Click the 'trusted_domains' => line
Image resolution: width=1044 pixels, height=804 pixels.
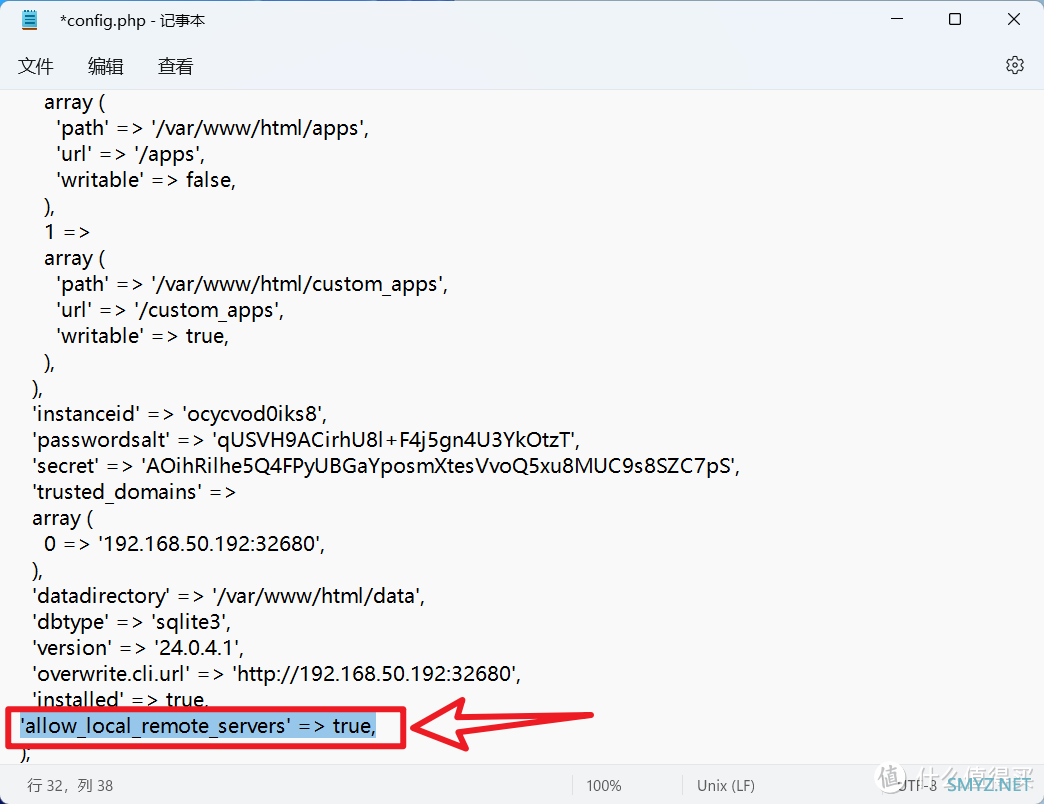134,492
